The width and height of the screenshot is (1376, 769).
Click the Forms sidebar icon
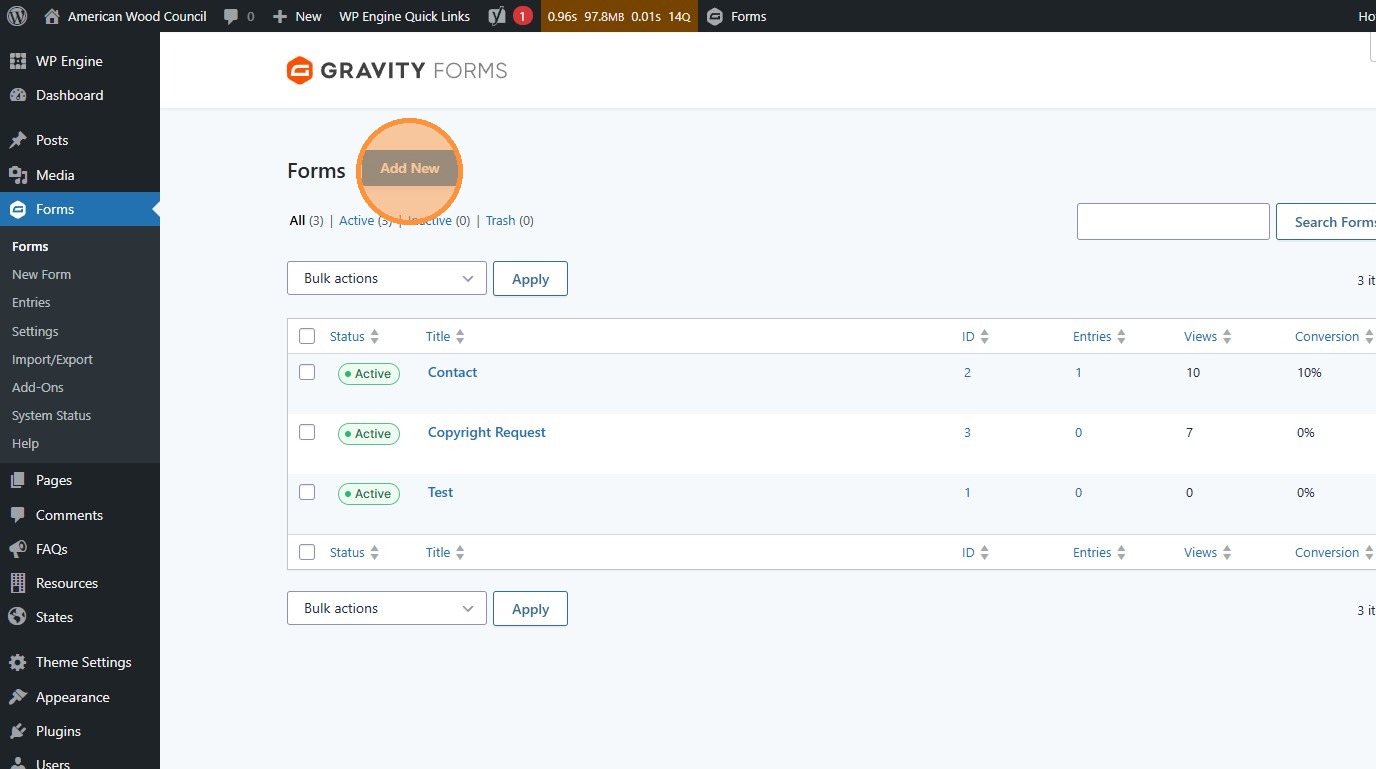(x=17, y=209)
